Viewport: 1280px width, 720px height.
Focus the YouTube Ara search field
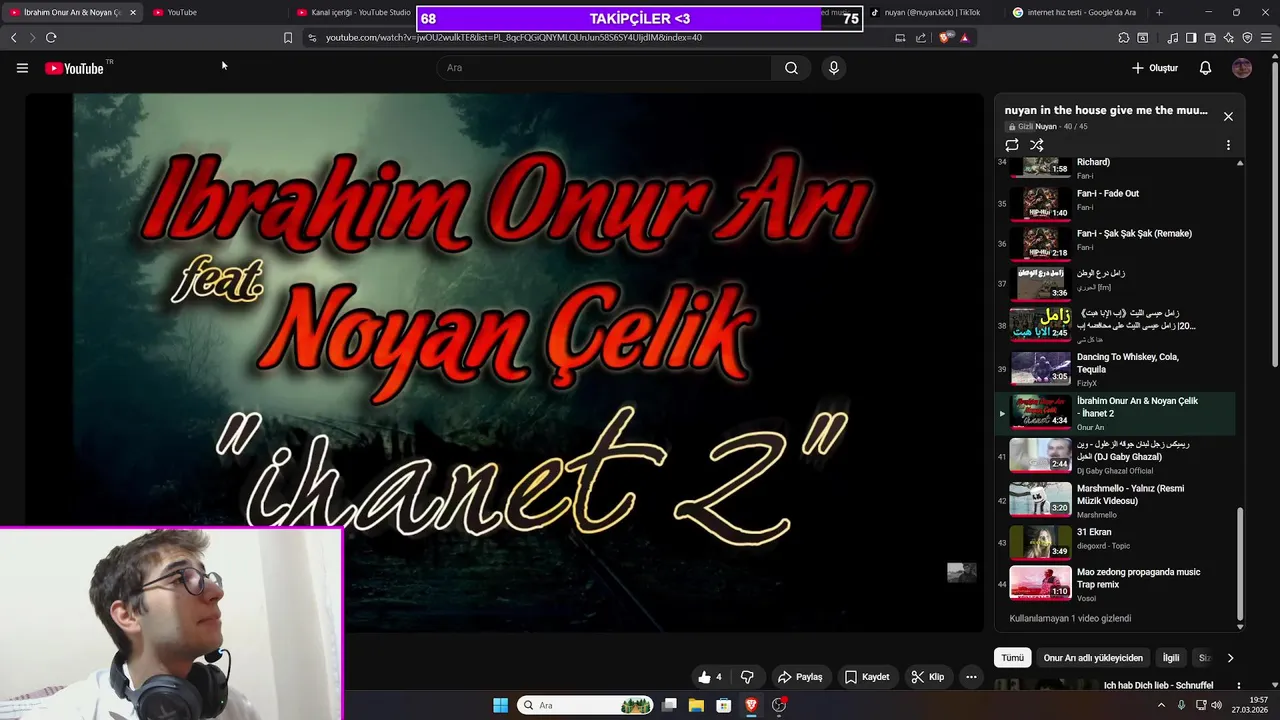click(x=604, y=68)
